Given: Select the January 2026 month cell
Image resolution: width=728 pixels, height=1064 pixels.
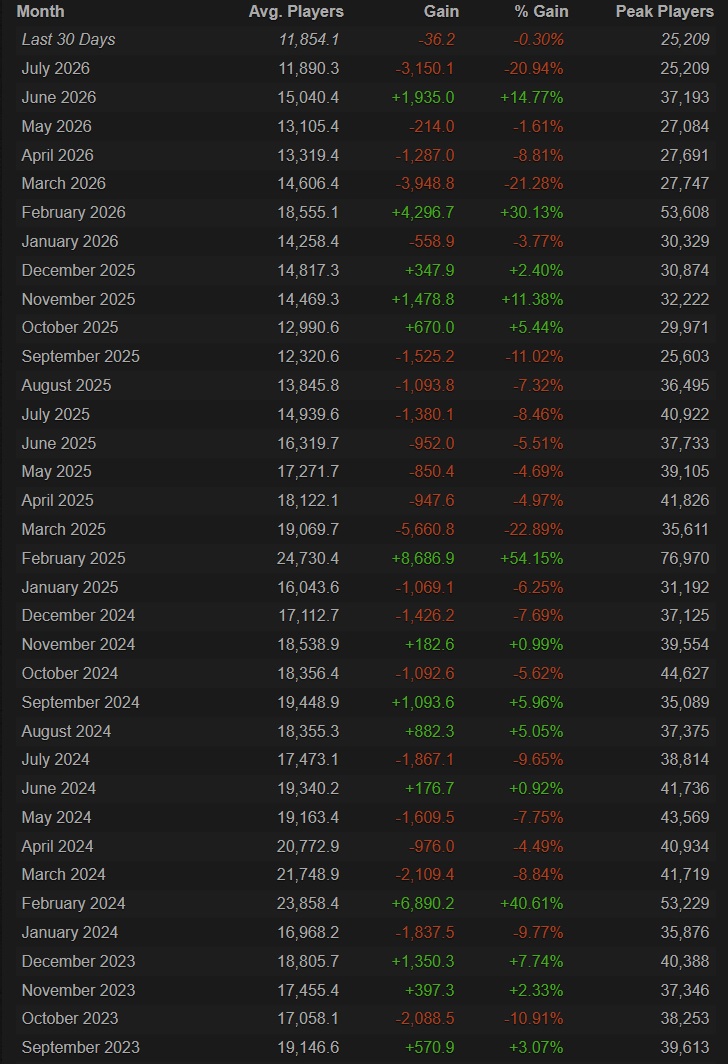Looking at the screenshot, I should pyautogui.click(x=69, y=242).
